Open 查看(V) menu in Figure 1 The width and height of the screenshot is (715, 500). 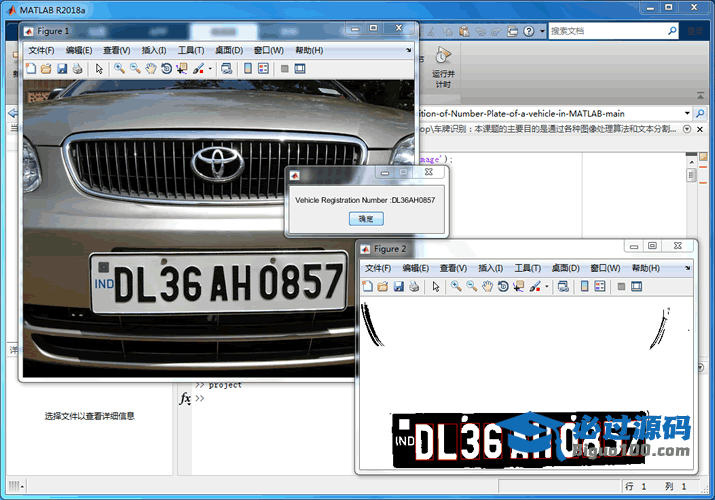pos(116,50)
